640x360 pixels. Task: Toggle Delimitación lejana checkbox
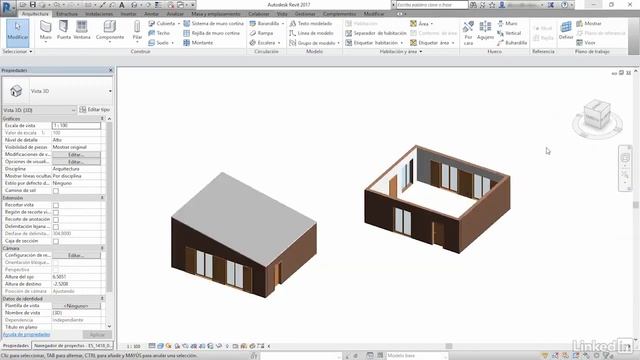[x=56, y=227]
